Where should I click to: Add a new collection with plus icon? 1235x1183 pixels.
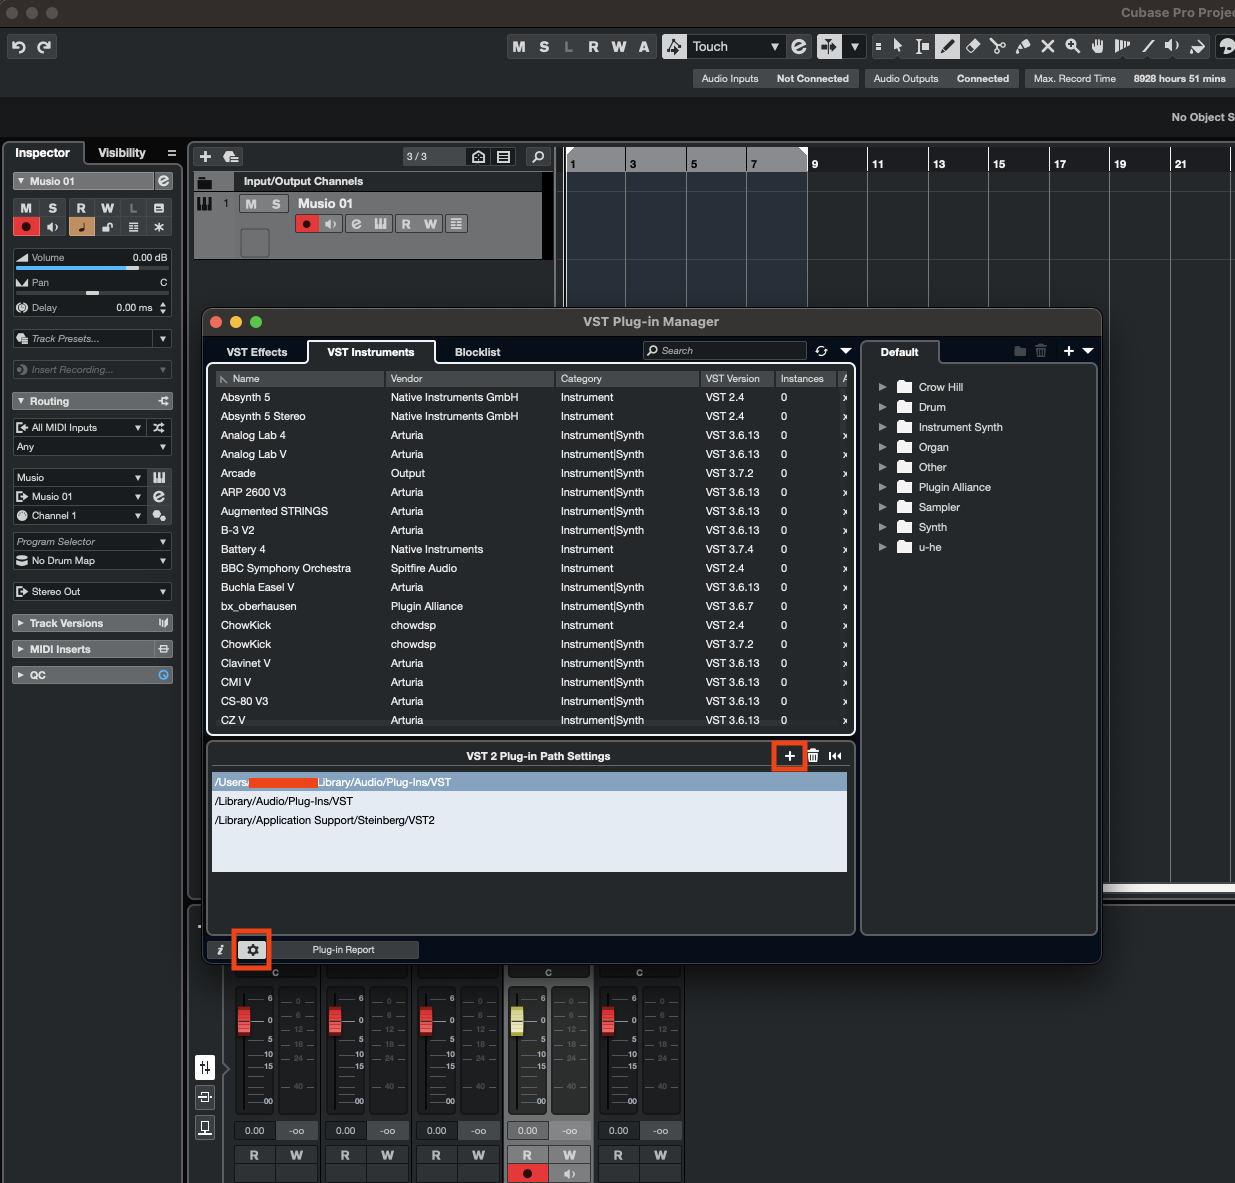(1069, 351)
